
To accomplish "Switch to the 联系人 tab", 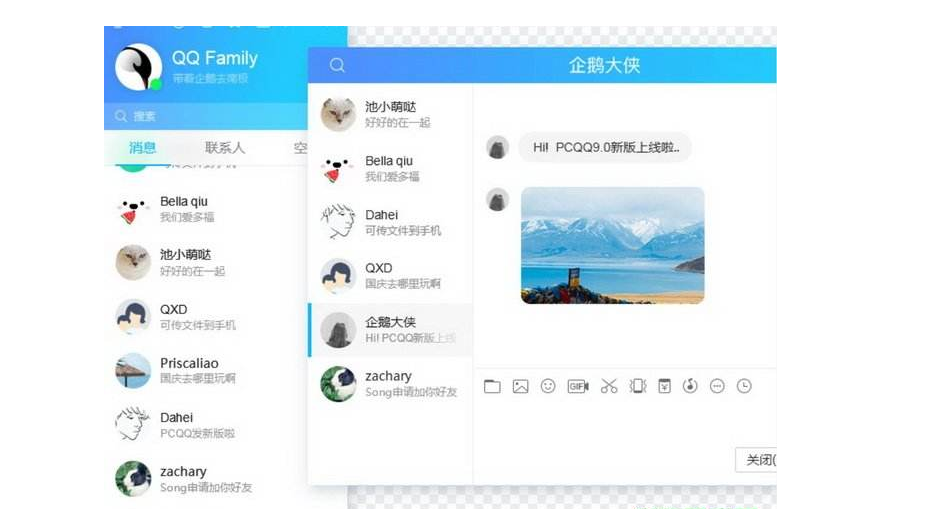I will [x=225, y=148].
